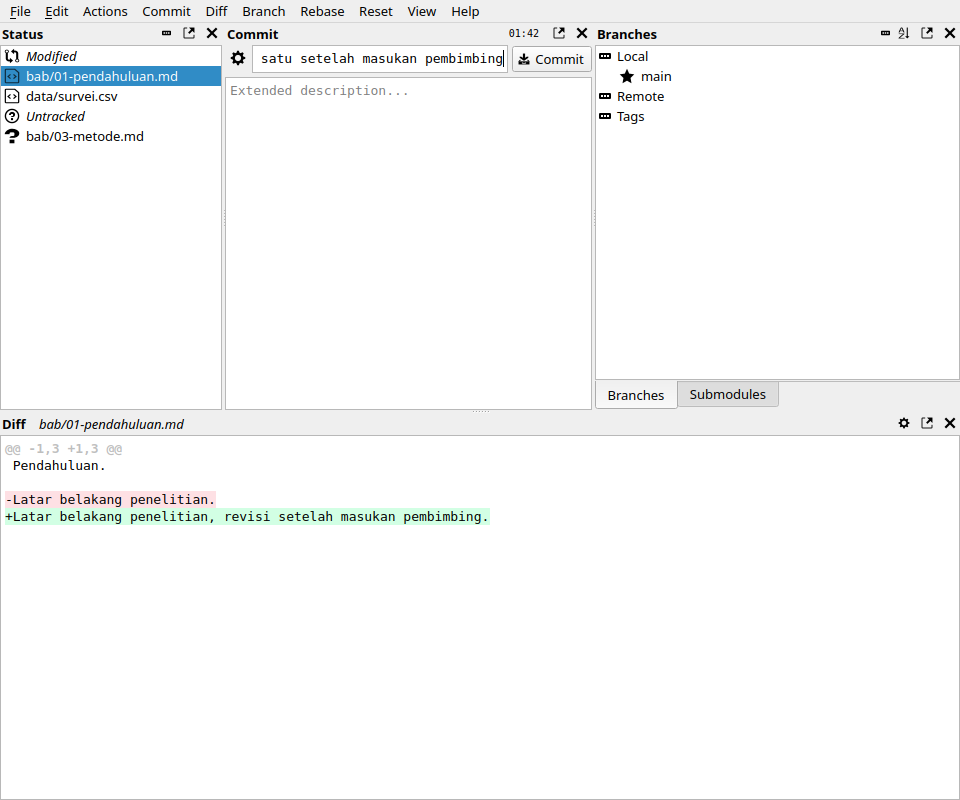Select bab/01-pendahuluan.md in Status list
Viewport: 960px width, 800px height.
coord(111,77)
